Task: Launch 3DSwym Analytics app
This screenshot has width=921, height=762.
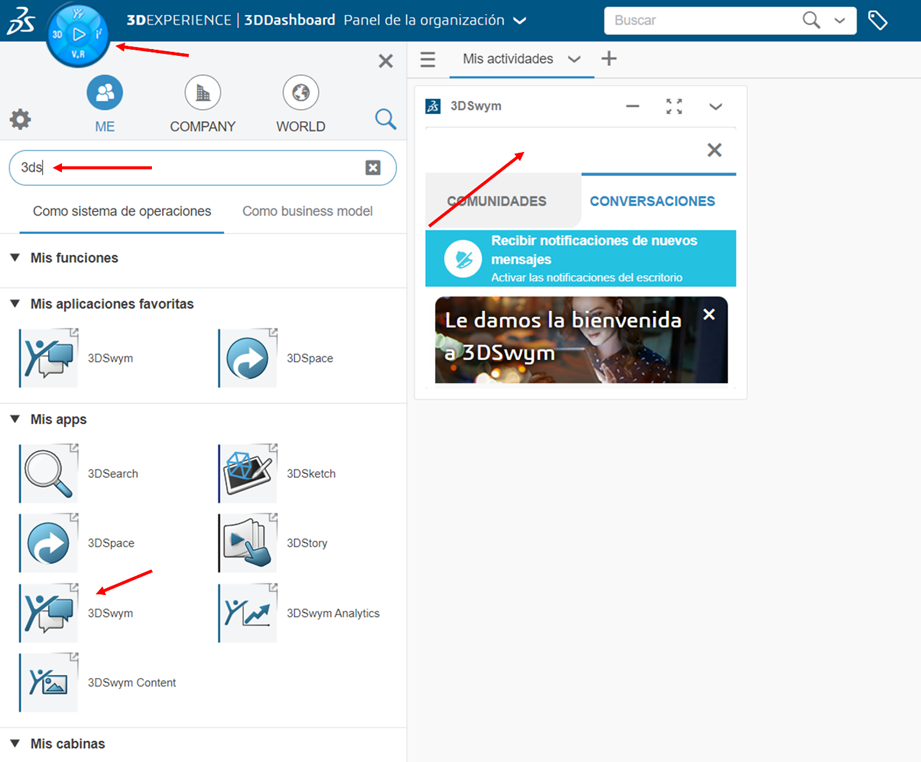Action: click(248, 613)
